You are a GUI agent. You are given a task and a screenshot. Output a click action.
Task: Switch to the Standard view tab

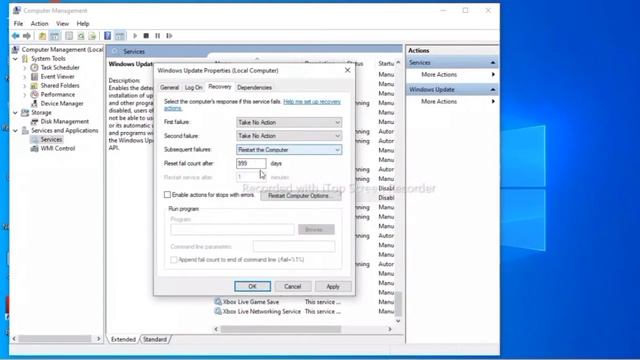(x=155, y=339)
